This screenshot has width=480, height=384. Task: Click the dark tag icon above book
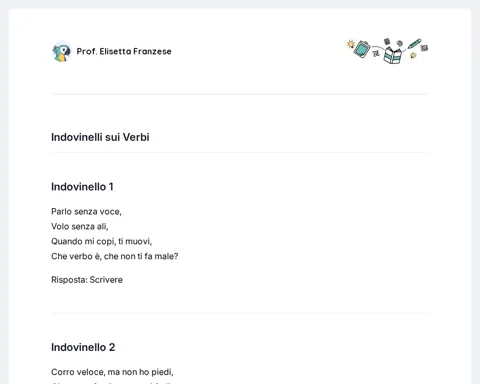click(x=387, y=41)
